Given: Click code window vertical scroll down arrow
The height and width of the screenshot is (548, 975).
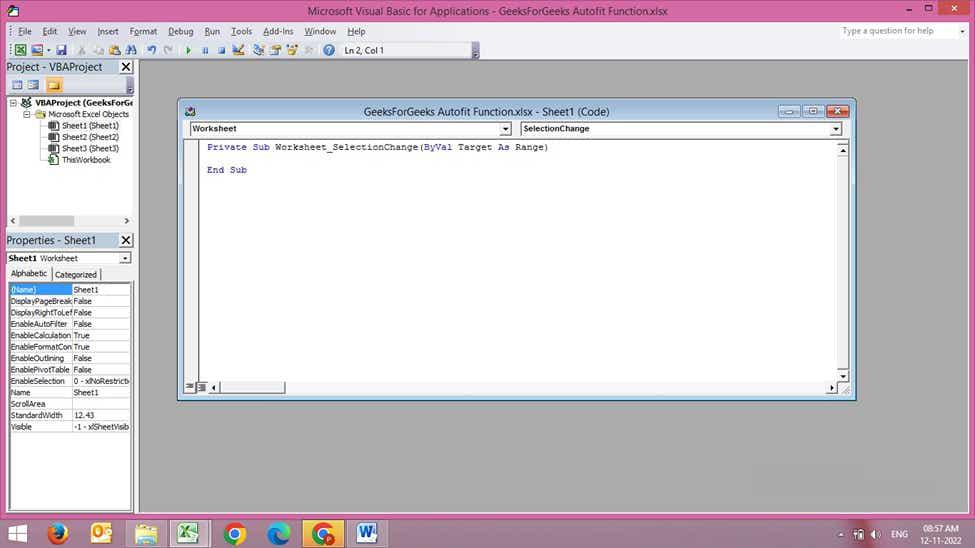Looking at the screenshot, I should [x=843, y=376].
